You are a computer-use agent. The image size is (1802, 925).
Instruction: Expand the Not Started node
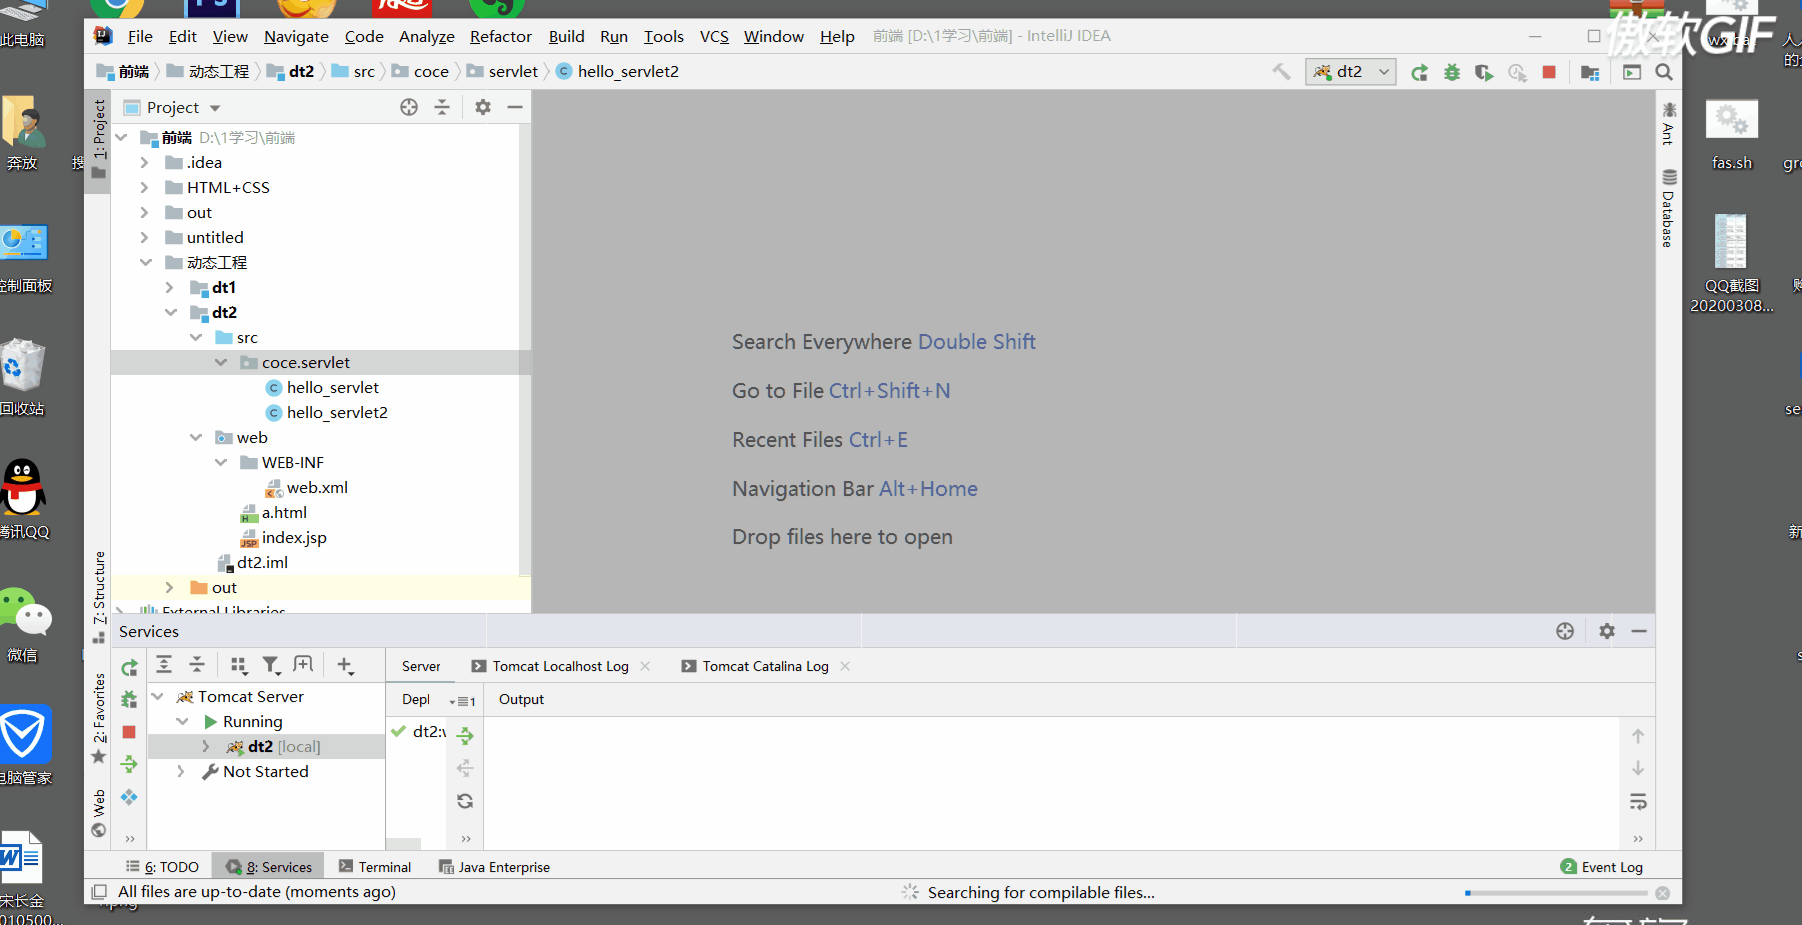180,771
